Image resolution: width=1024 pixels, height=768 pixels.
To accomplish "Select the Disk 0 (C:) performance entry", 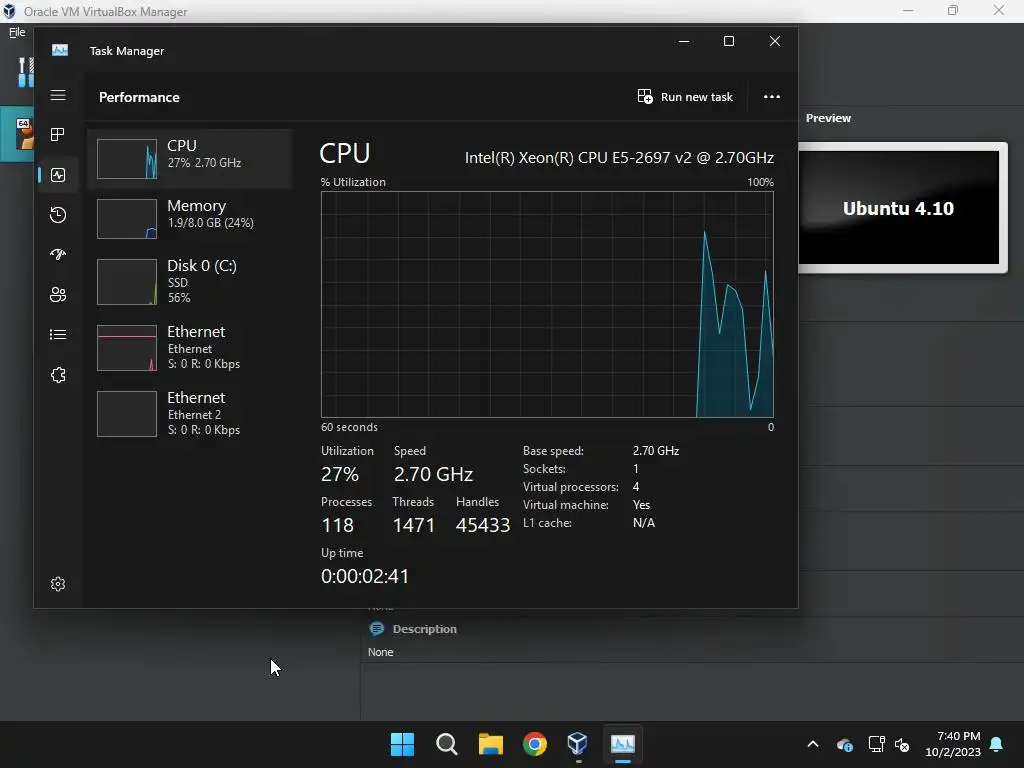I will click(x=189, y=281).
